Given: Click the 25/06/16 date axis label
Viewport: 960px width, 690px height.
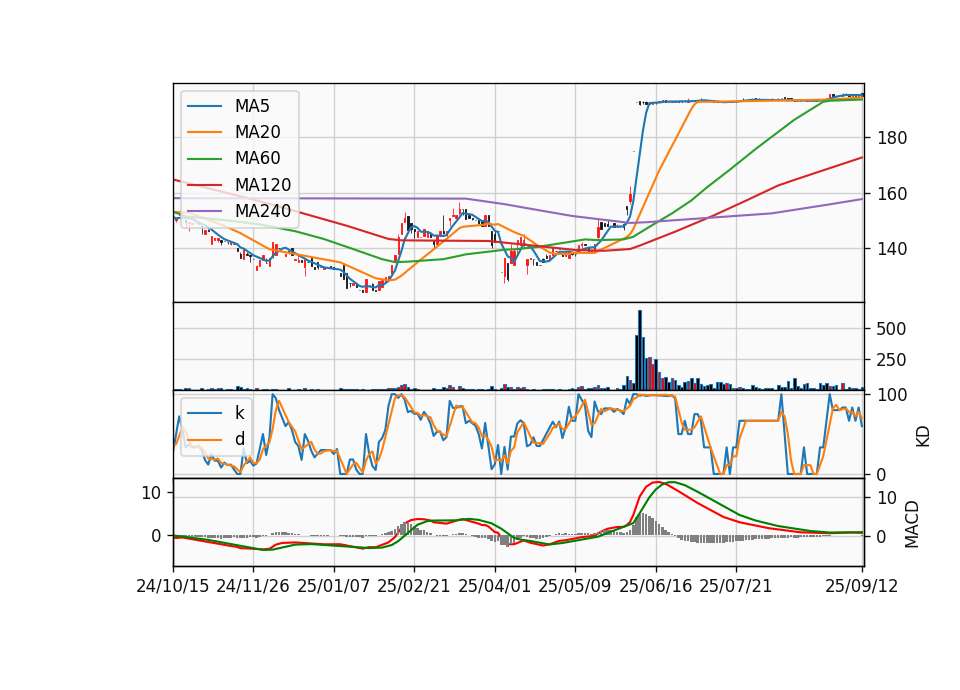Looking at the screenshot, I should 655,586.
